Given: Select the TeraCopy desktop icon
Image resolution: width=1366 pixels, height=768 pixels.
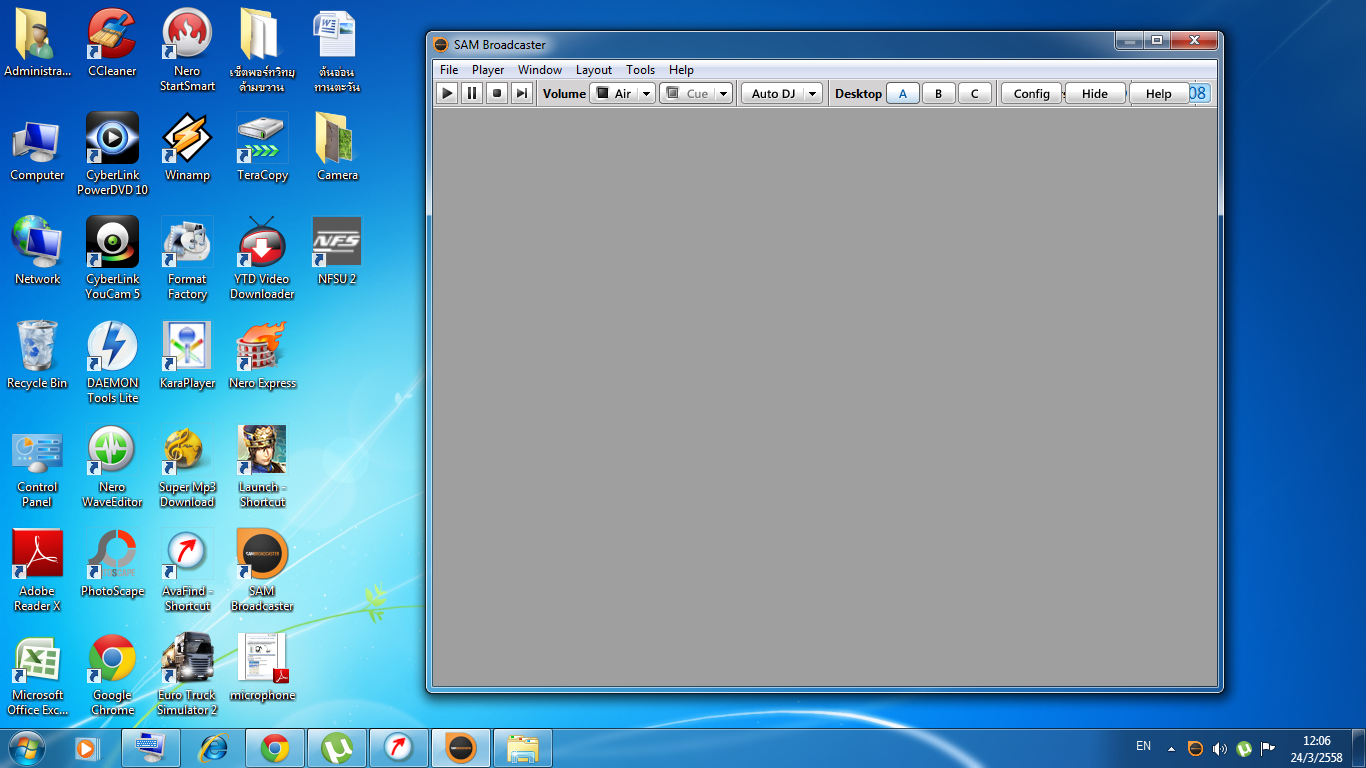Looking at the screenshot, I should click(262, 148).
